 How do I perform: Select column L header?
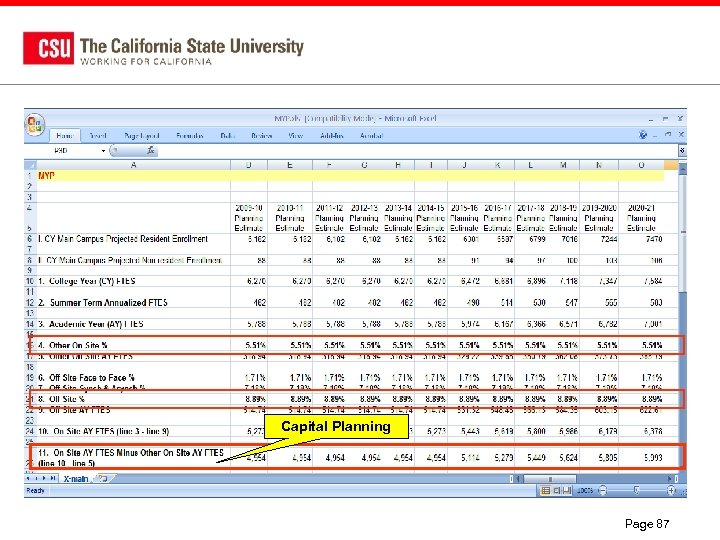pyautogui.click(x=530, y=165)
